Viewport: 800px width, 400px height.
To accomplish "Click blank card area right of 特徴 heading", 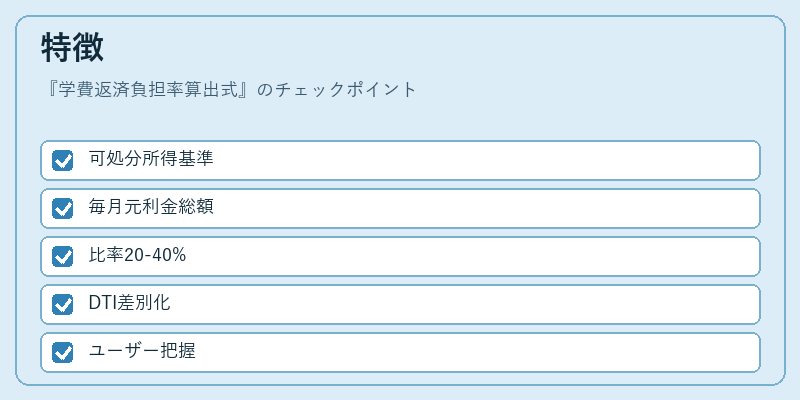I will point(434,47).
